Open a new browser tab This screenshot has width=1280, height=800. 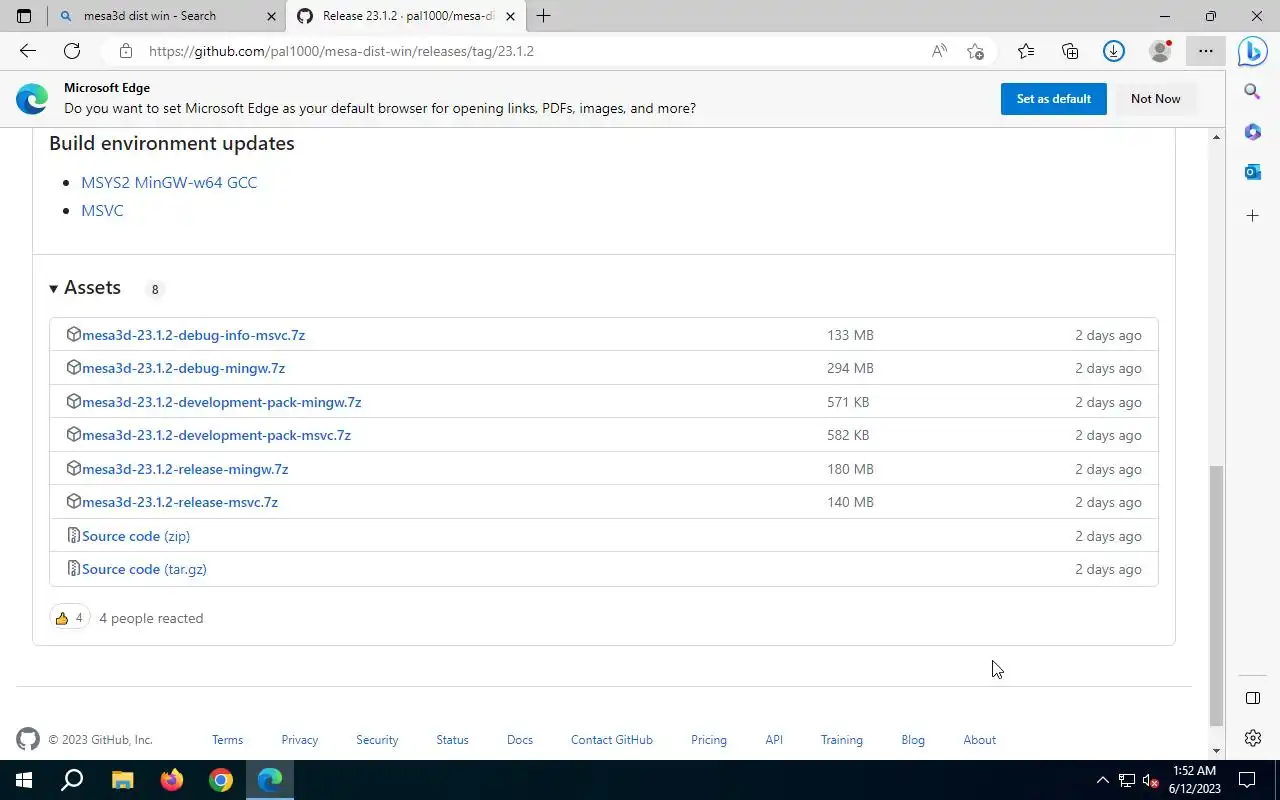pos(544,16)
